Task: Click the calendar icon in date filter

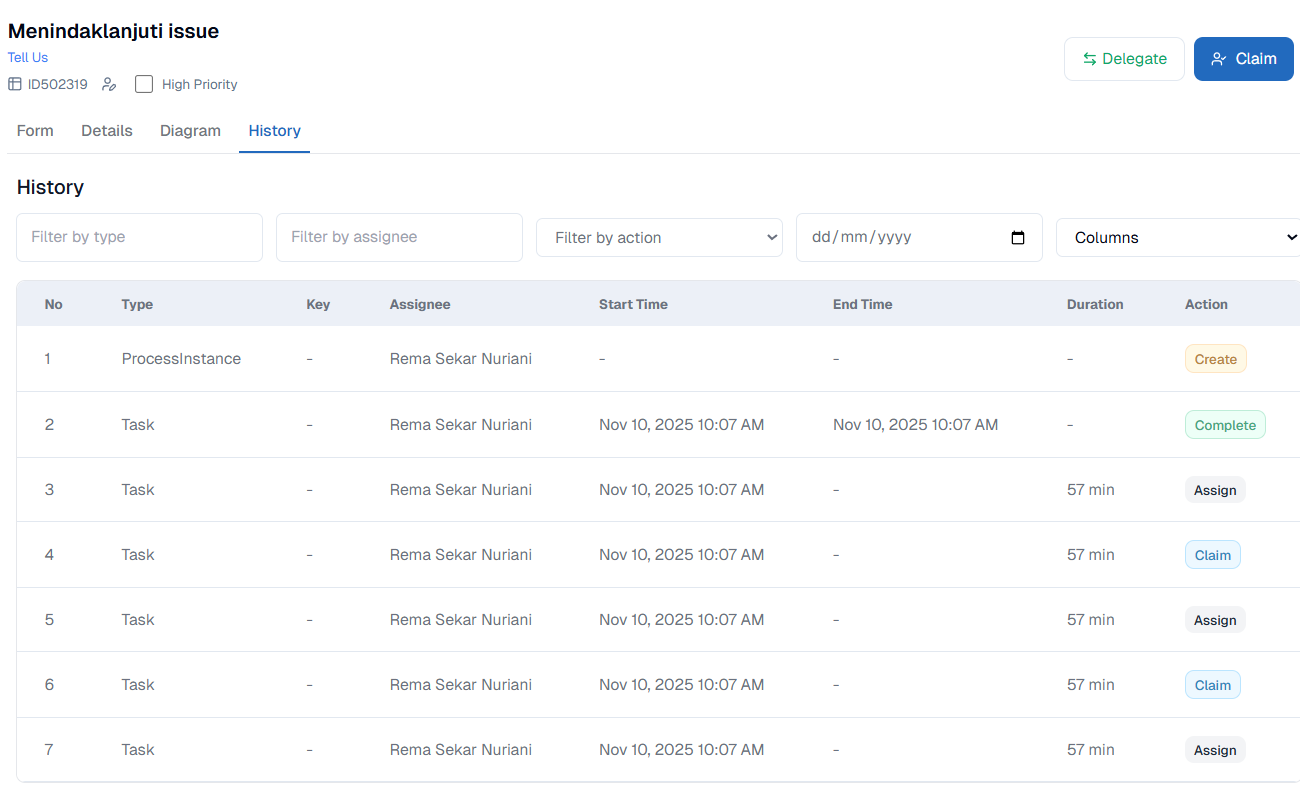Action: coord(1018,238)
